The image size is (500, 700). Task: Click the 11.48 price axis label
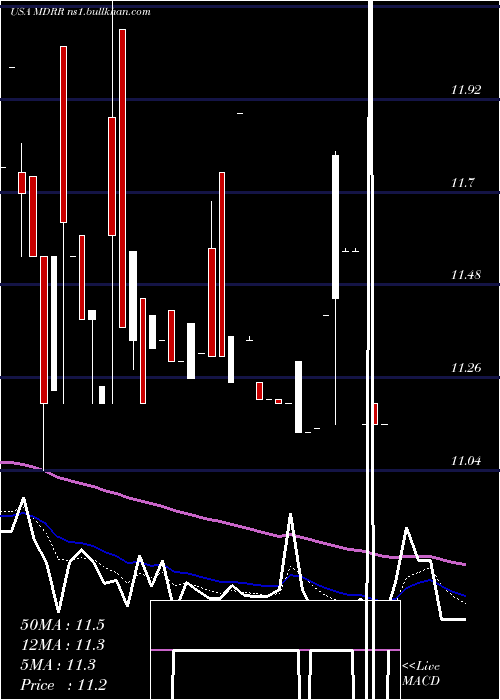[x=466, y=275]
